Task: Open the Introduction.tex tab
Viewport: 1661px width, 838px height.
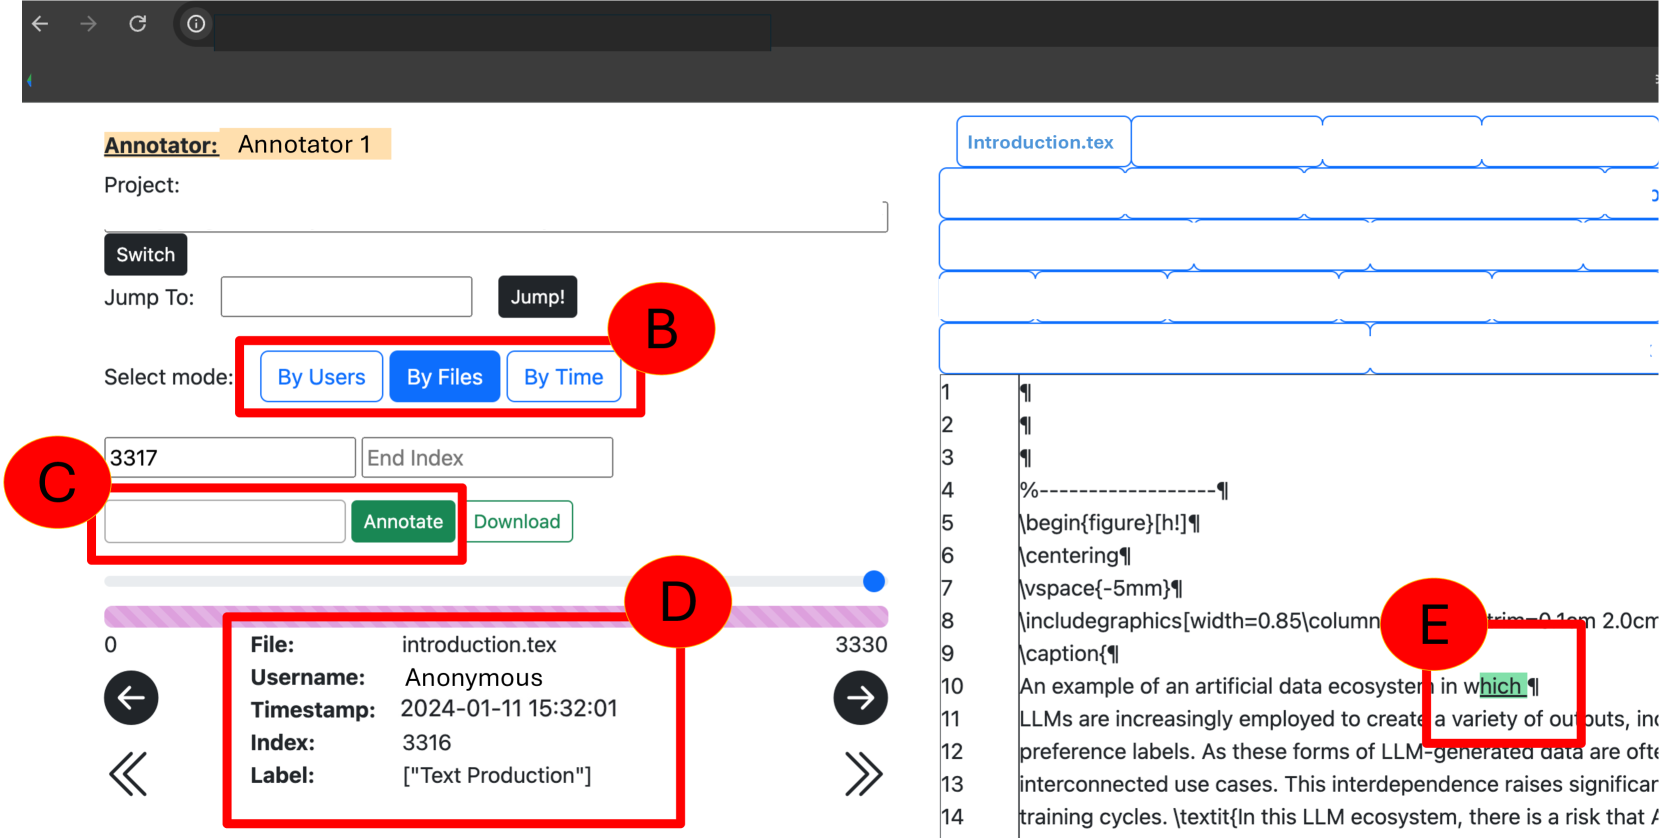Action: 1043,142
